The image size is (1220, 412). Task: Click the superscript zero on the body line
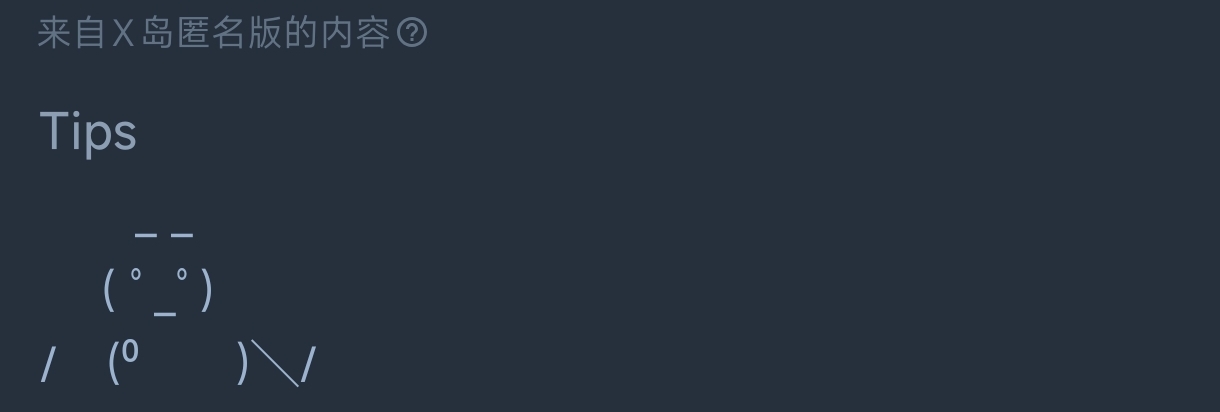[x=131, y=353]
